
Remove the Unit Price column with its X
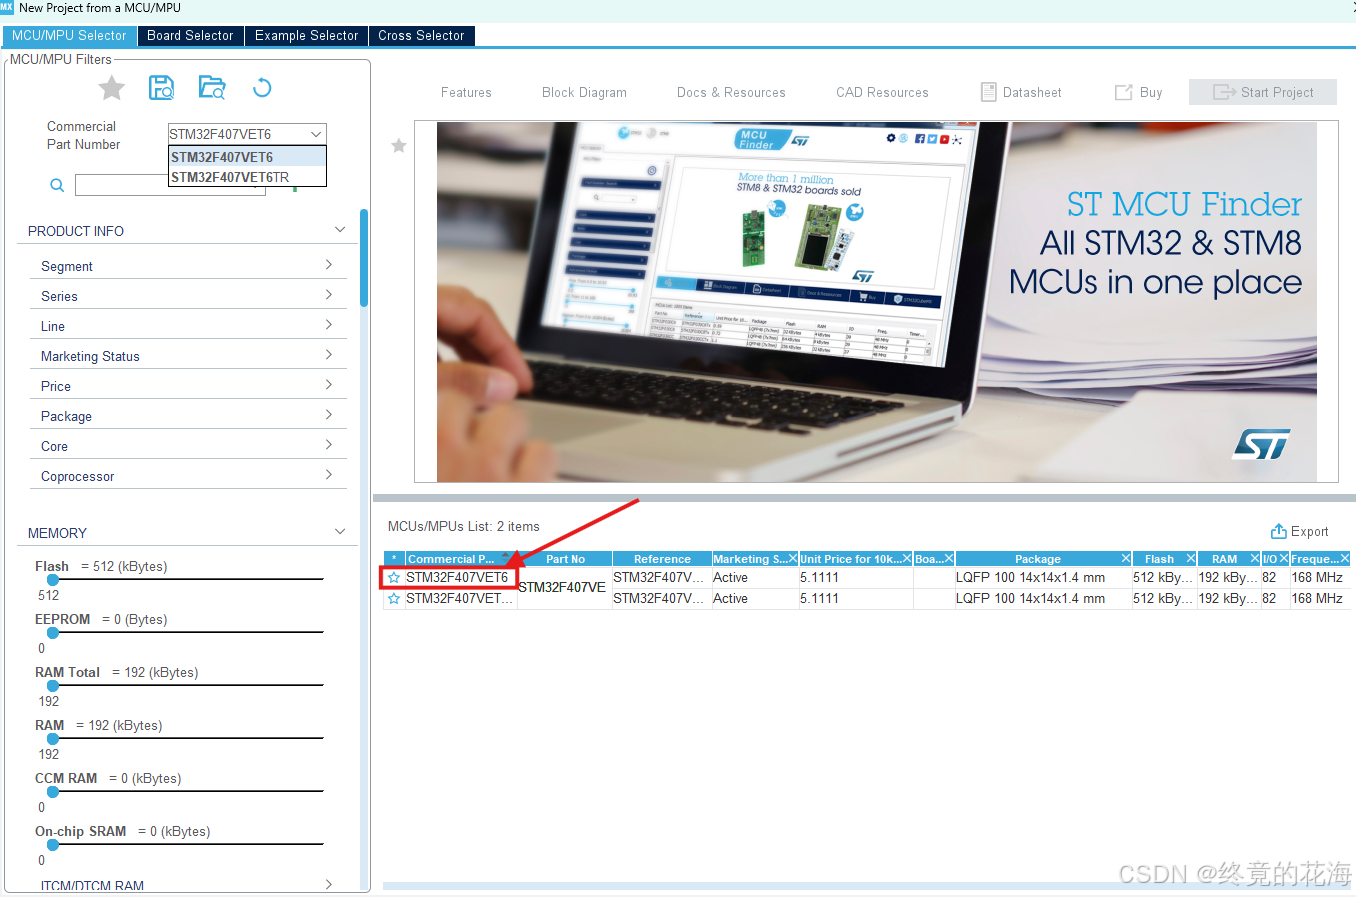(x=907, y=559)
